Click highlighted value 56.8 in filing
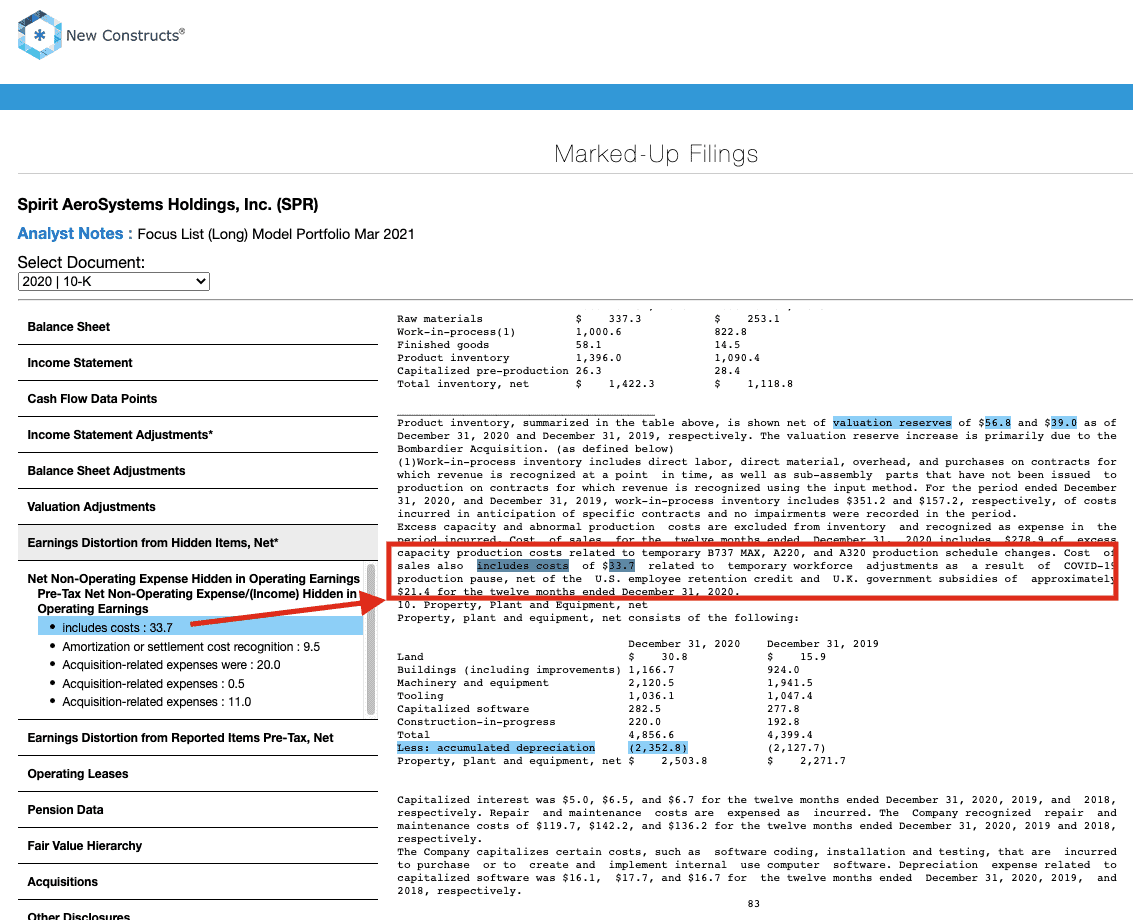The height and width of the screenshot is (920, 1133). pos(998,423)
